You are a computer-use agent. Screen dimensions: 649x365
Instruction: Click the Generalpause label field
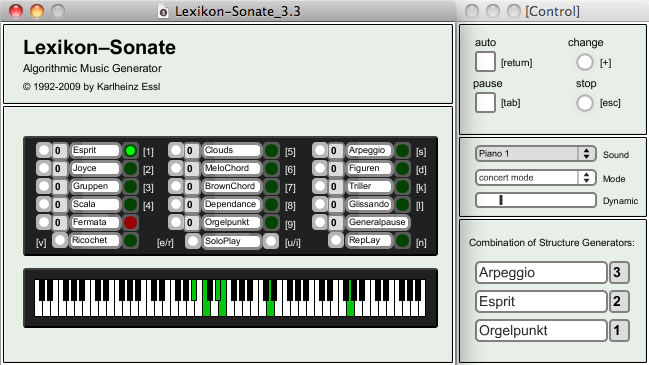pos(377,222)
